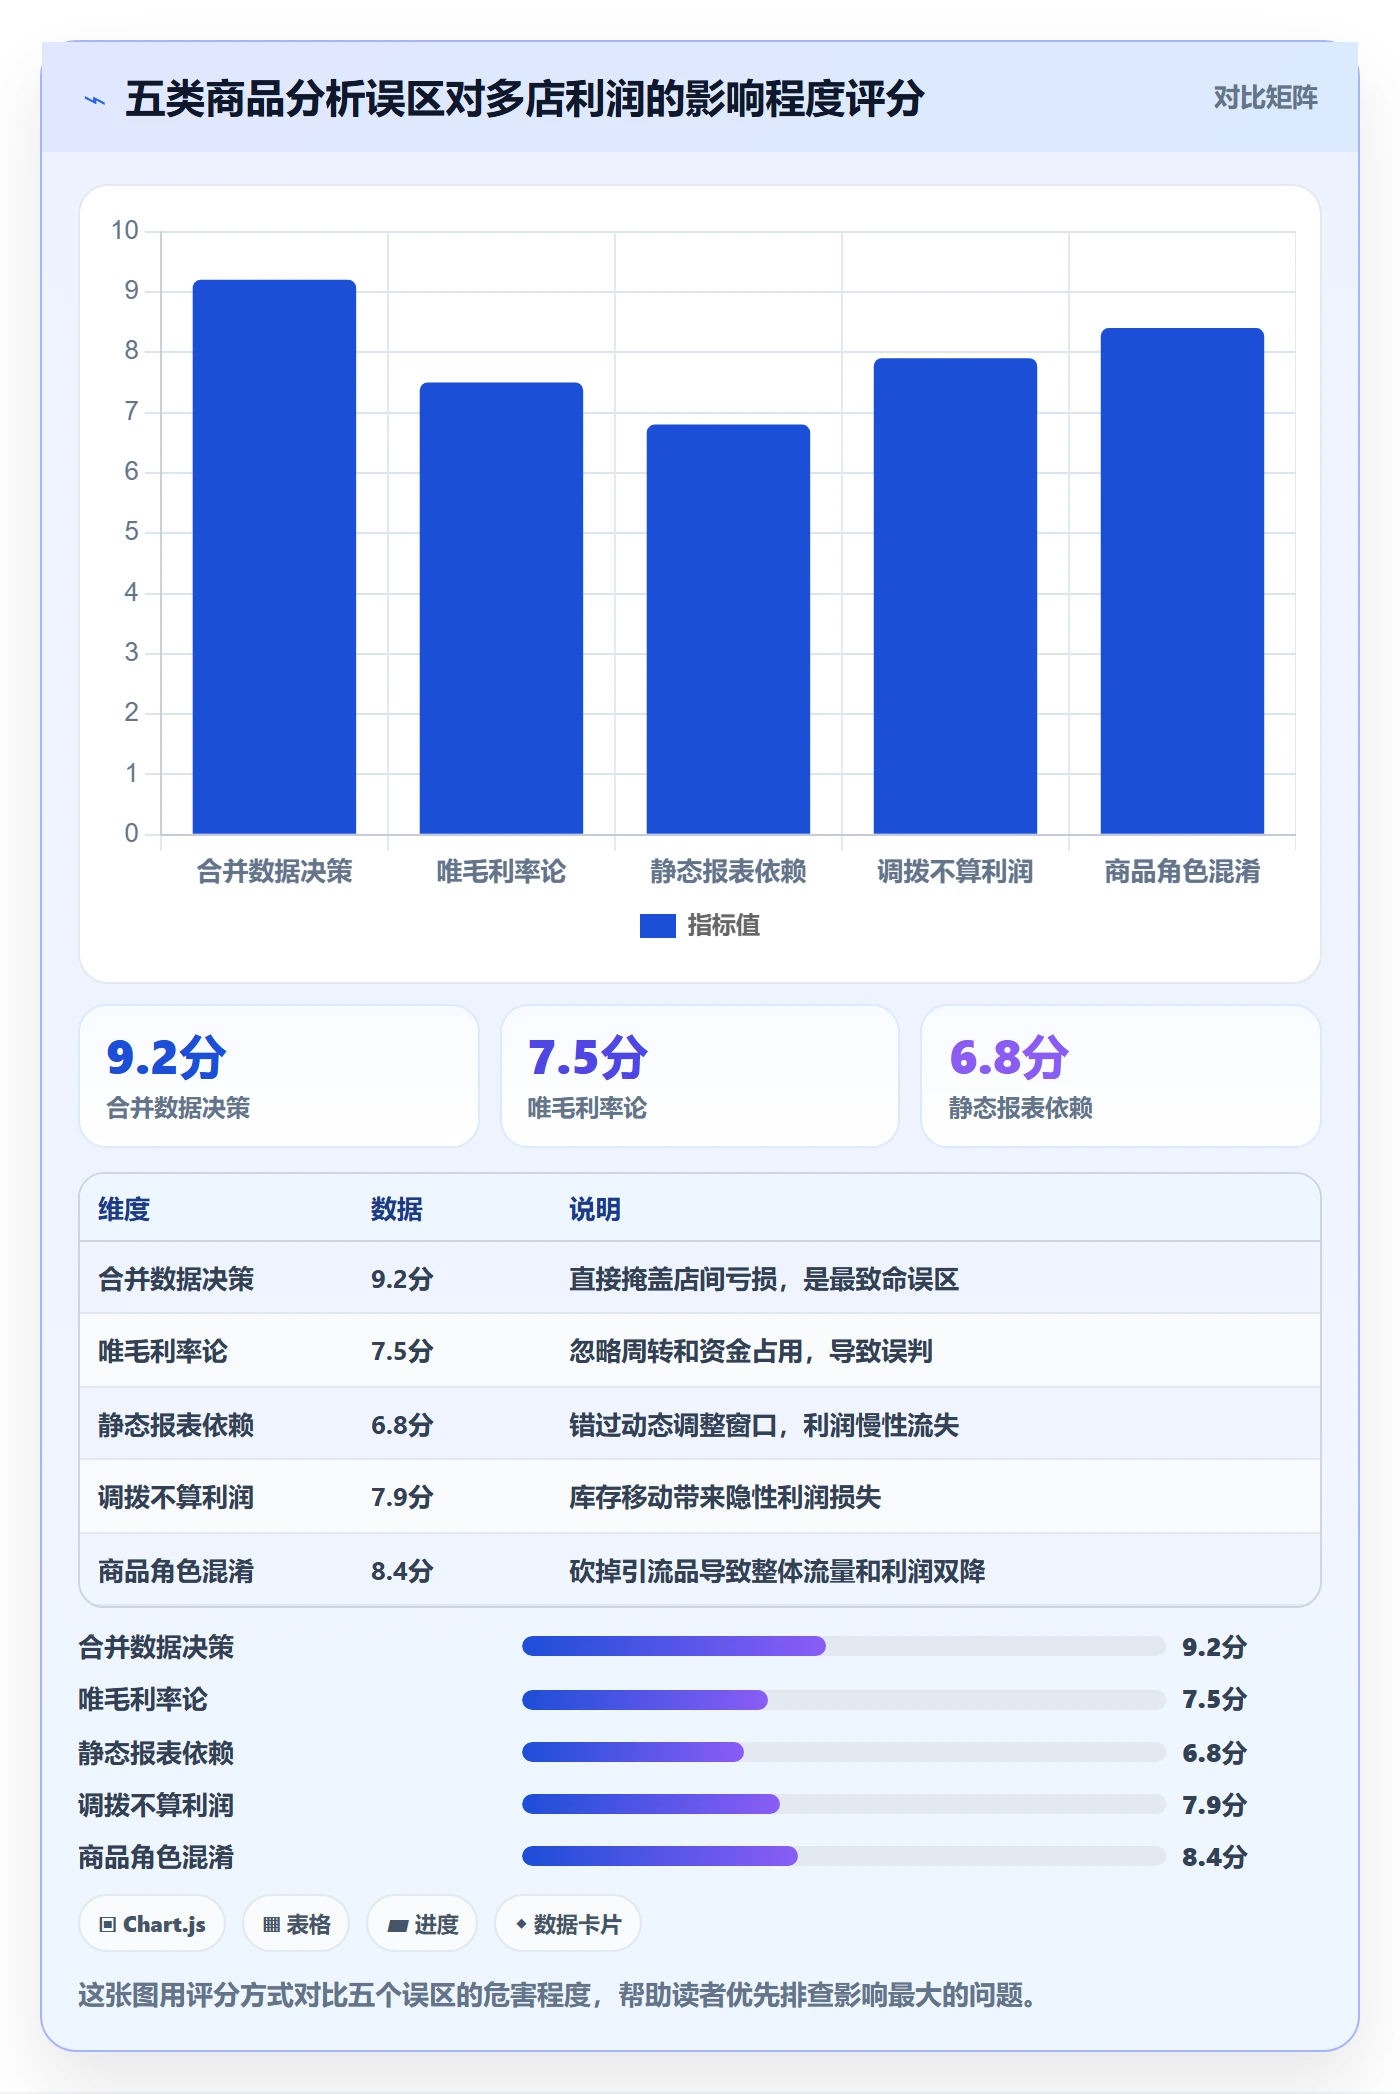Click the lightning icon beside the title
Screen dimensions: 1400x2094
(95, 100)
